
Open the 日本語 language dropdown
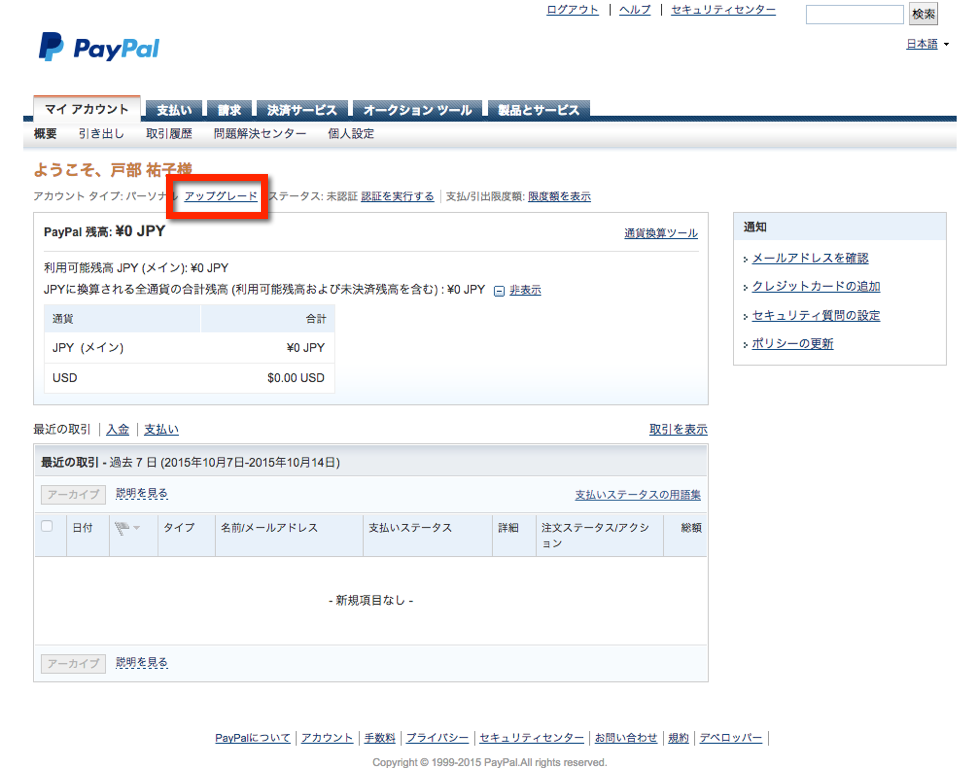[x=927, y=44]
